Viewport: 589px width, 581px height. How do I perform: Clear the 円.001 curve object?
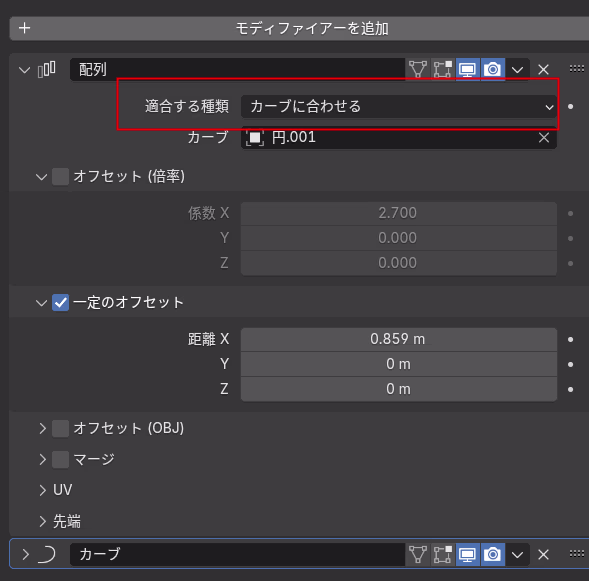click(x=544, y=138)
